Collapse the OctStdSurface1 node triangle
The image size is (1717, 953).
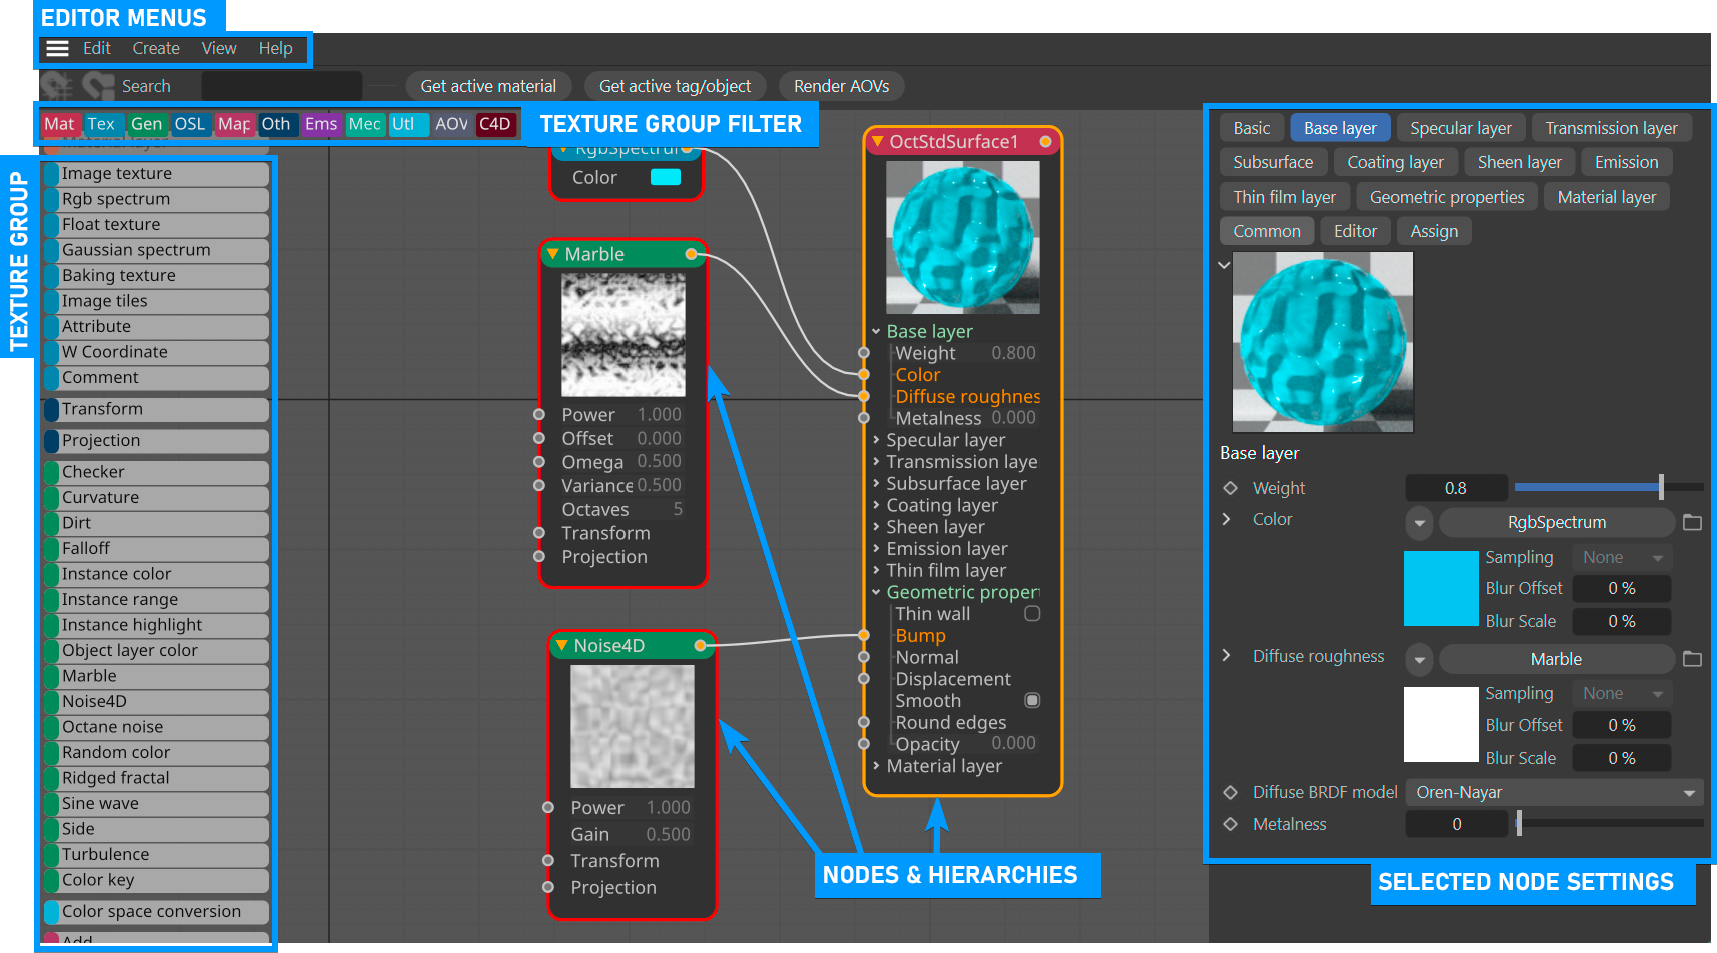[877, 142]
